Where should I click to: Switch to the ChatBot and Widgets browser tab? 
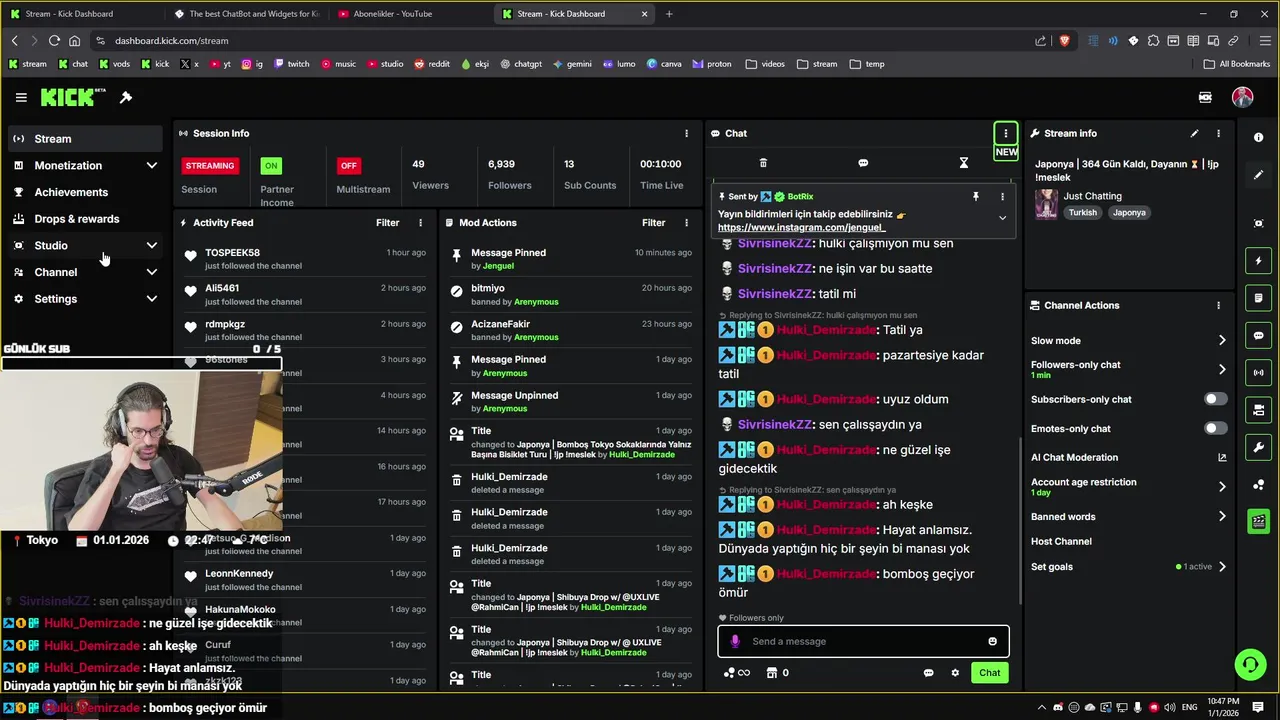246,14
